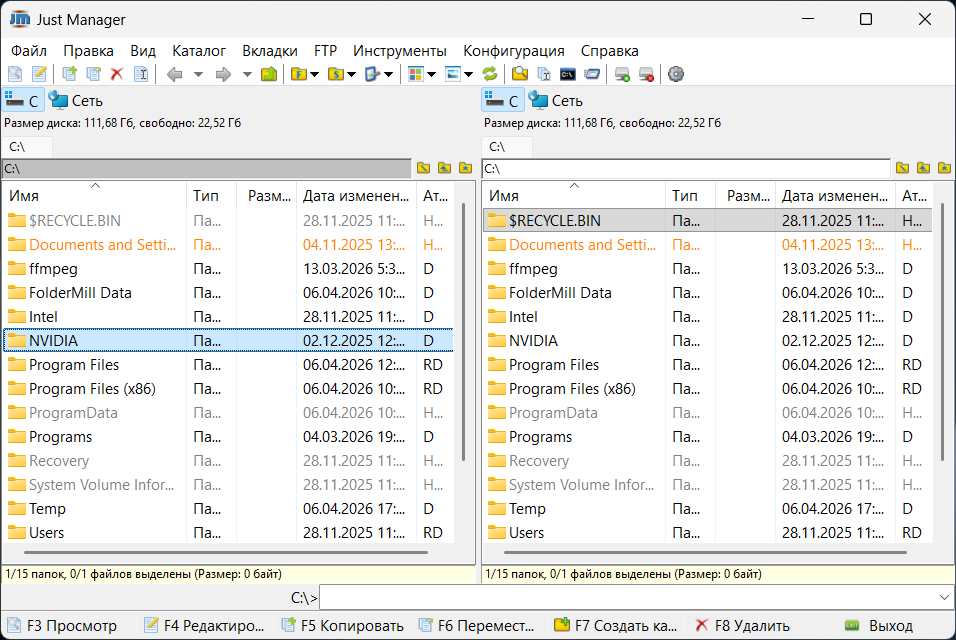
Task: Click left panel's favorites star folder icon
Action: click(x=465, y=168)
